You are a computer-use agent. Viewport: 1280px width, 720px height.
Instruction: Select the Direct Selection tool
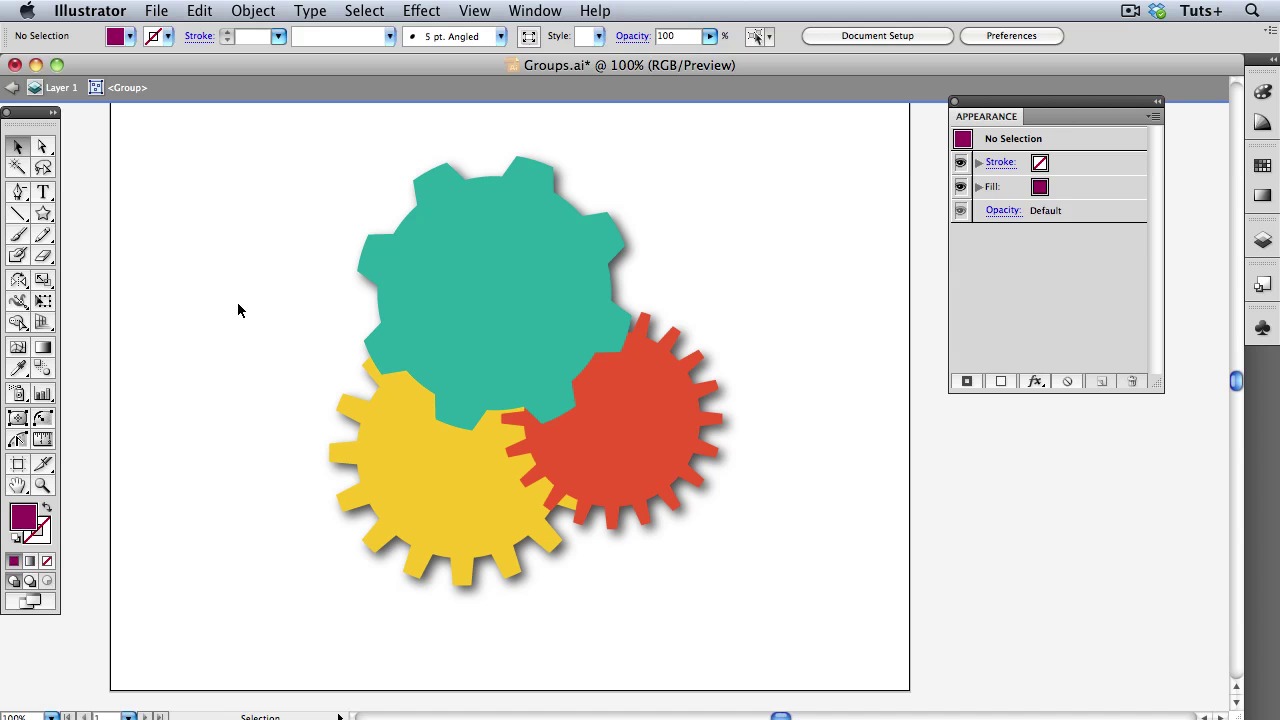point(43,147)
